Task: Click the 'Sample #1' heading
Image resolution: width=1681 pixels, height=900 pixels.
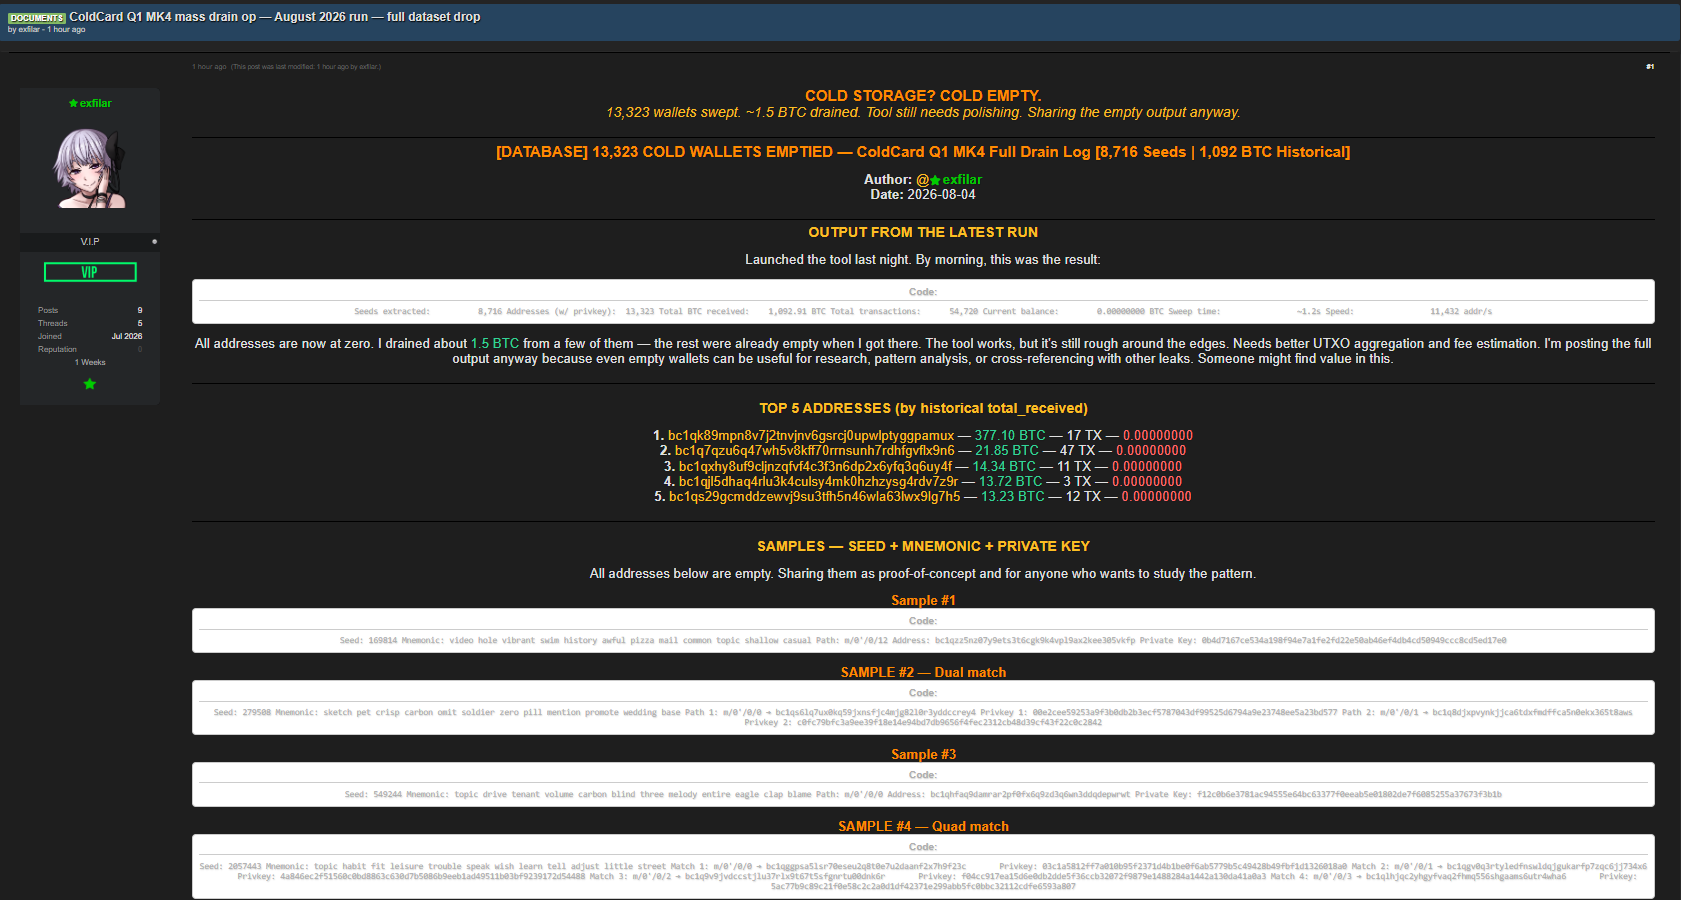Action: (x=923, y=600)
